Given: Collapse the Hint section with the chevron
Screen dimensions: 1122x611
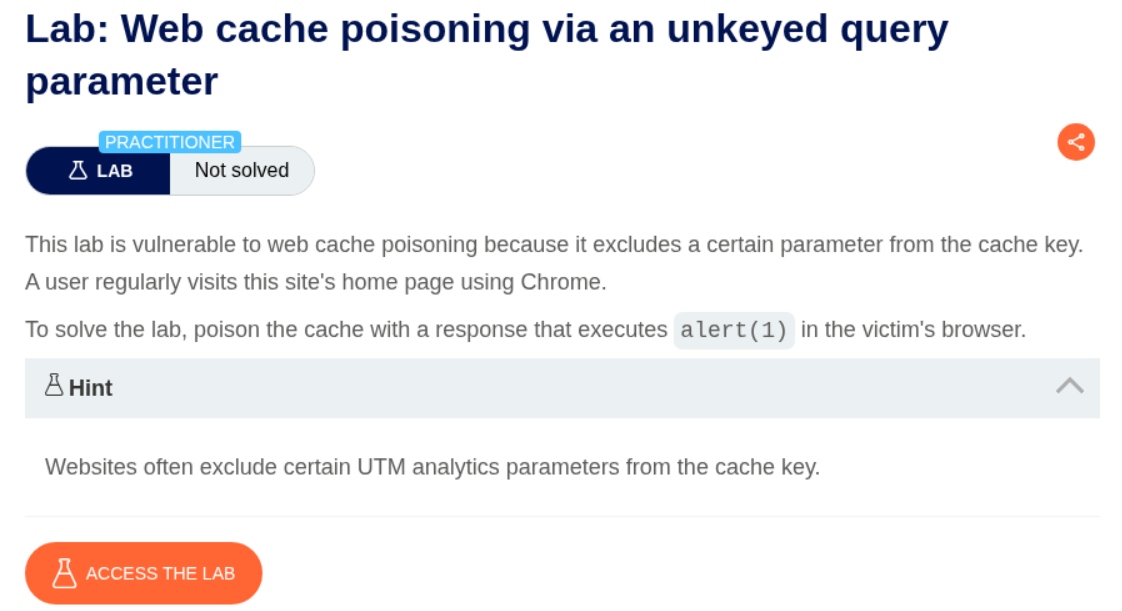Looking at the screenshot, I should [x=1069, y=386].
